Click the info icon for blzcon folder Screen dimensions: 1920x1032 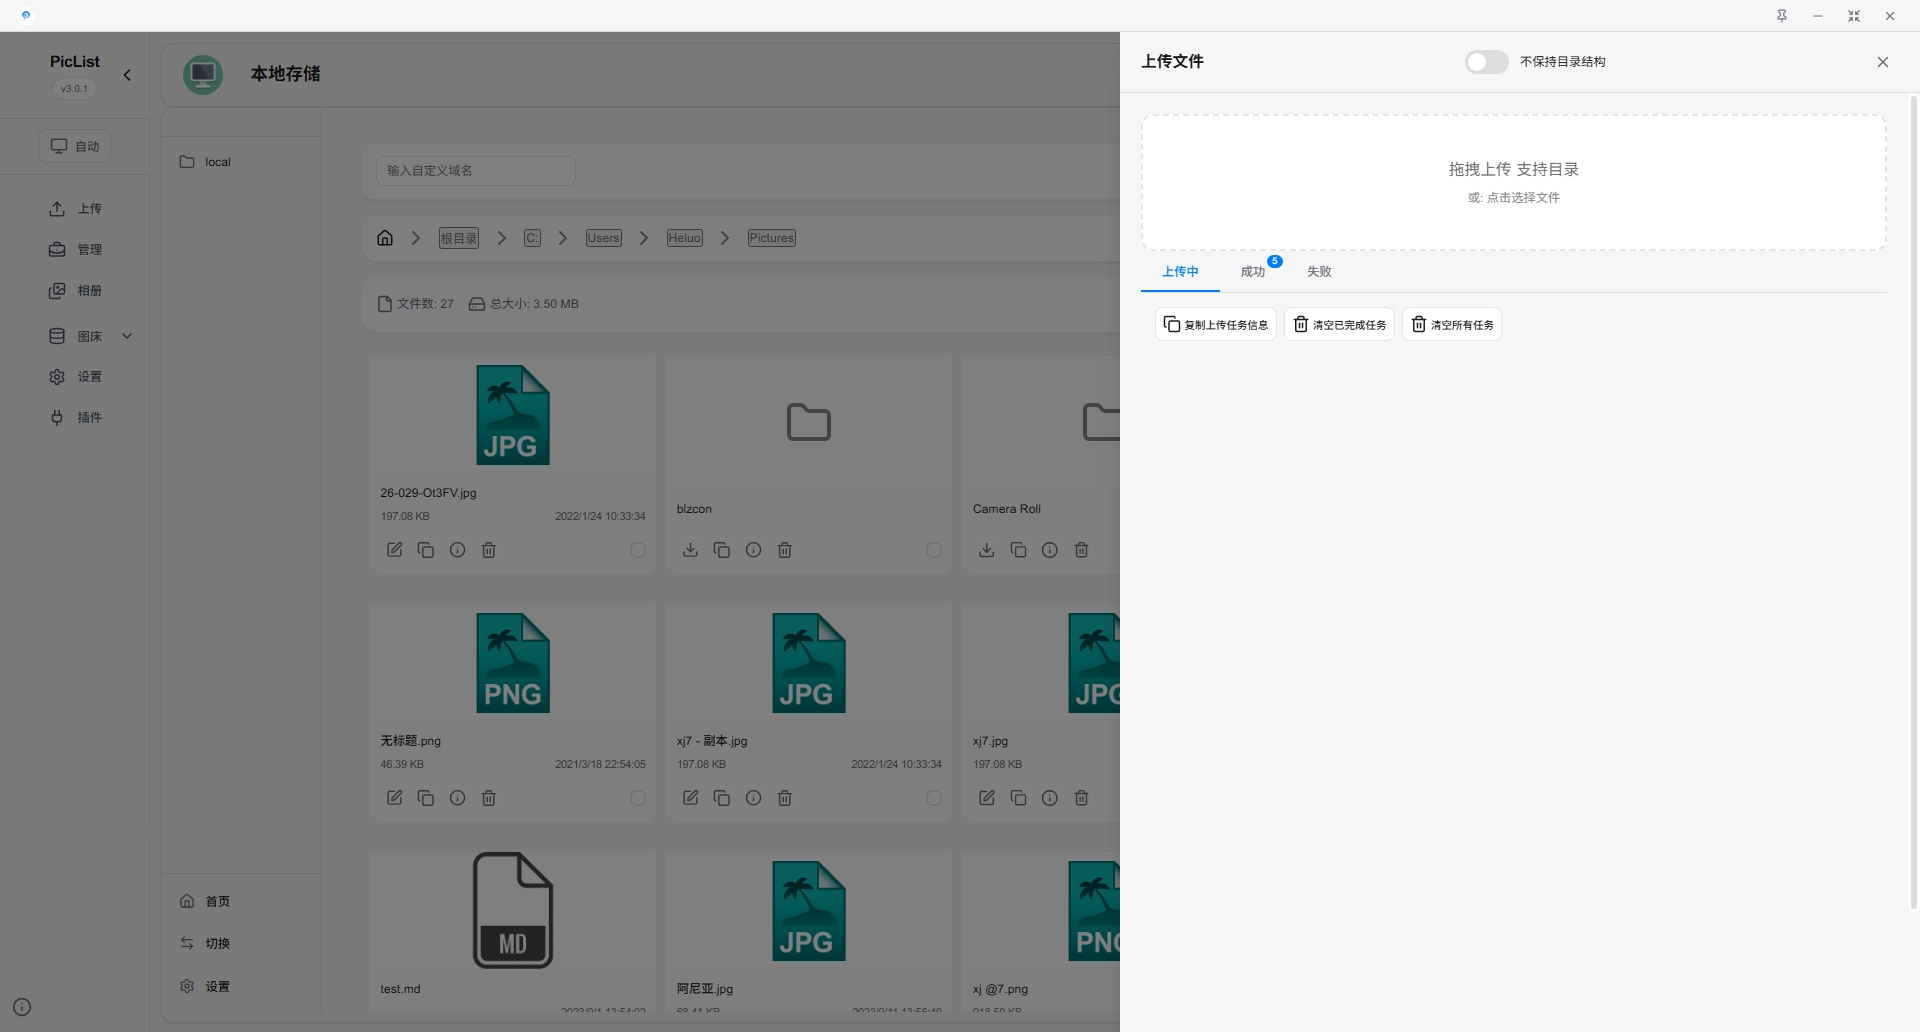[x=754, y=550]
